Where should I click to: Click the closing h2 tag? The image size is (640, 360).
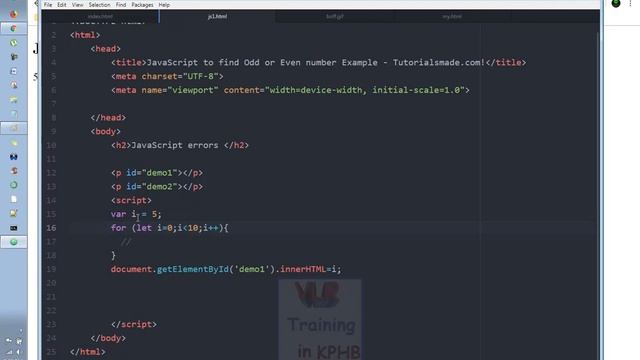tap(236, 145)
